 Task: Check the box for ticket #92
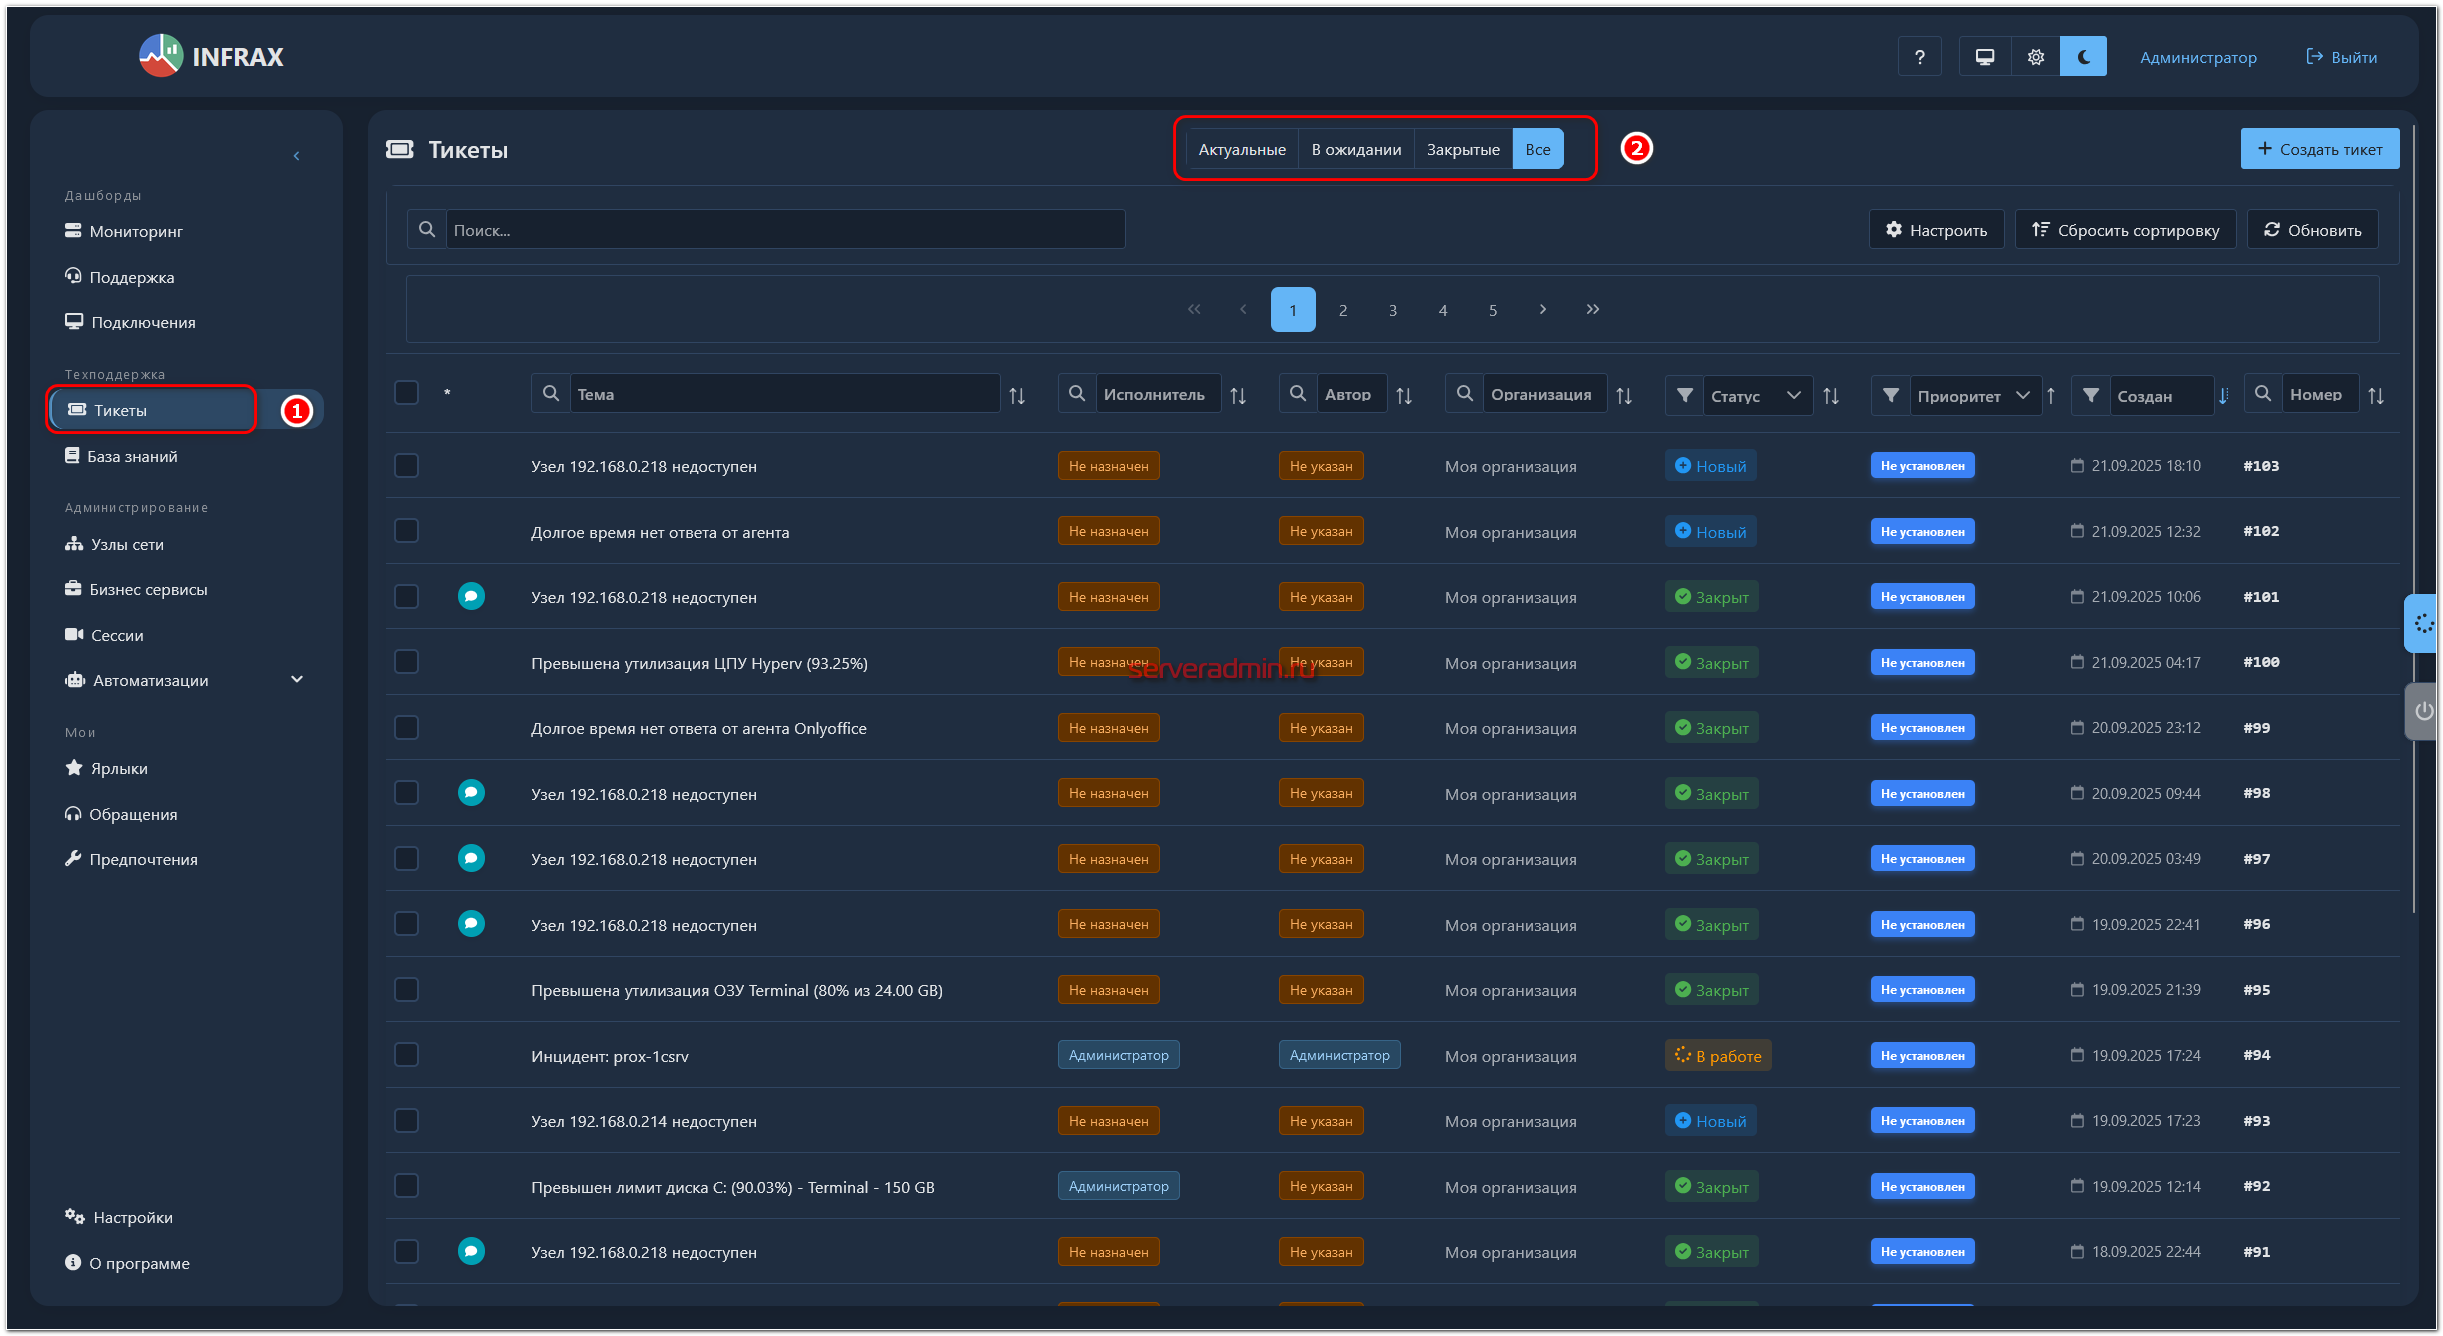pos(406,1185)
